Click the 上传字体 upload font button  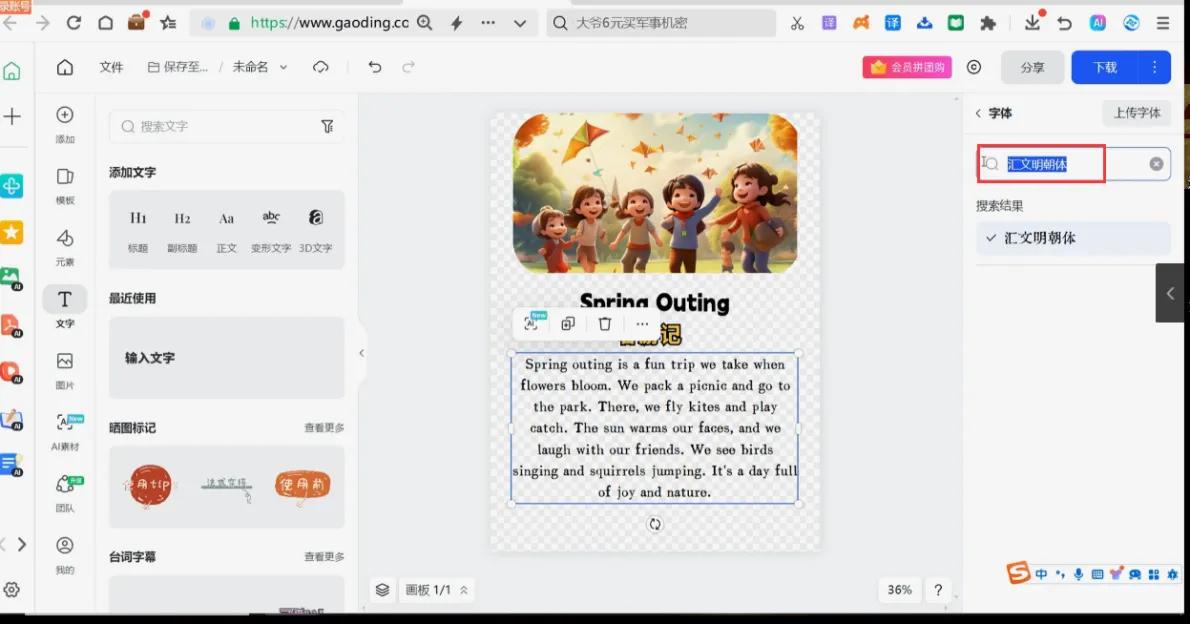pyautogui.click(x=1136, y=113)
